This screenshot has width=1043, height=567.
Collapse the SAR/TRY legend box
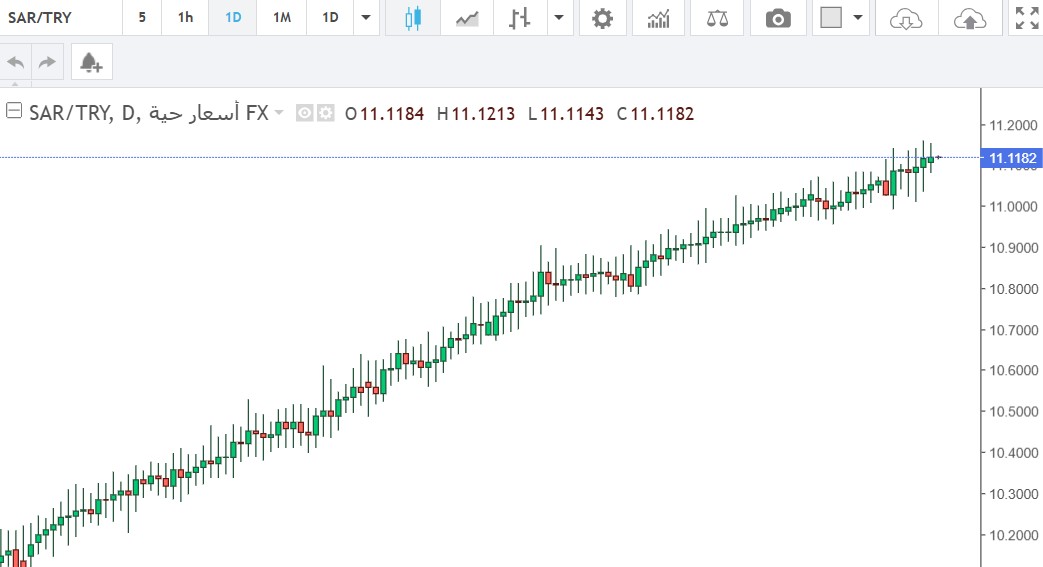click(x=14, y=112)
